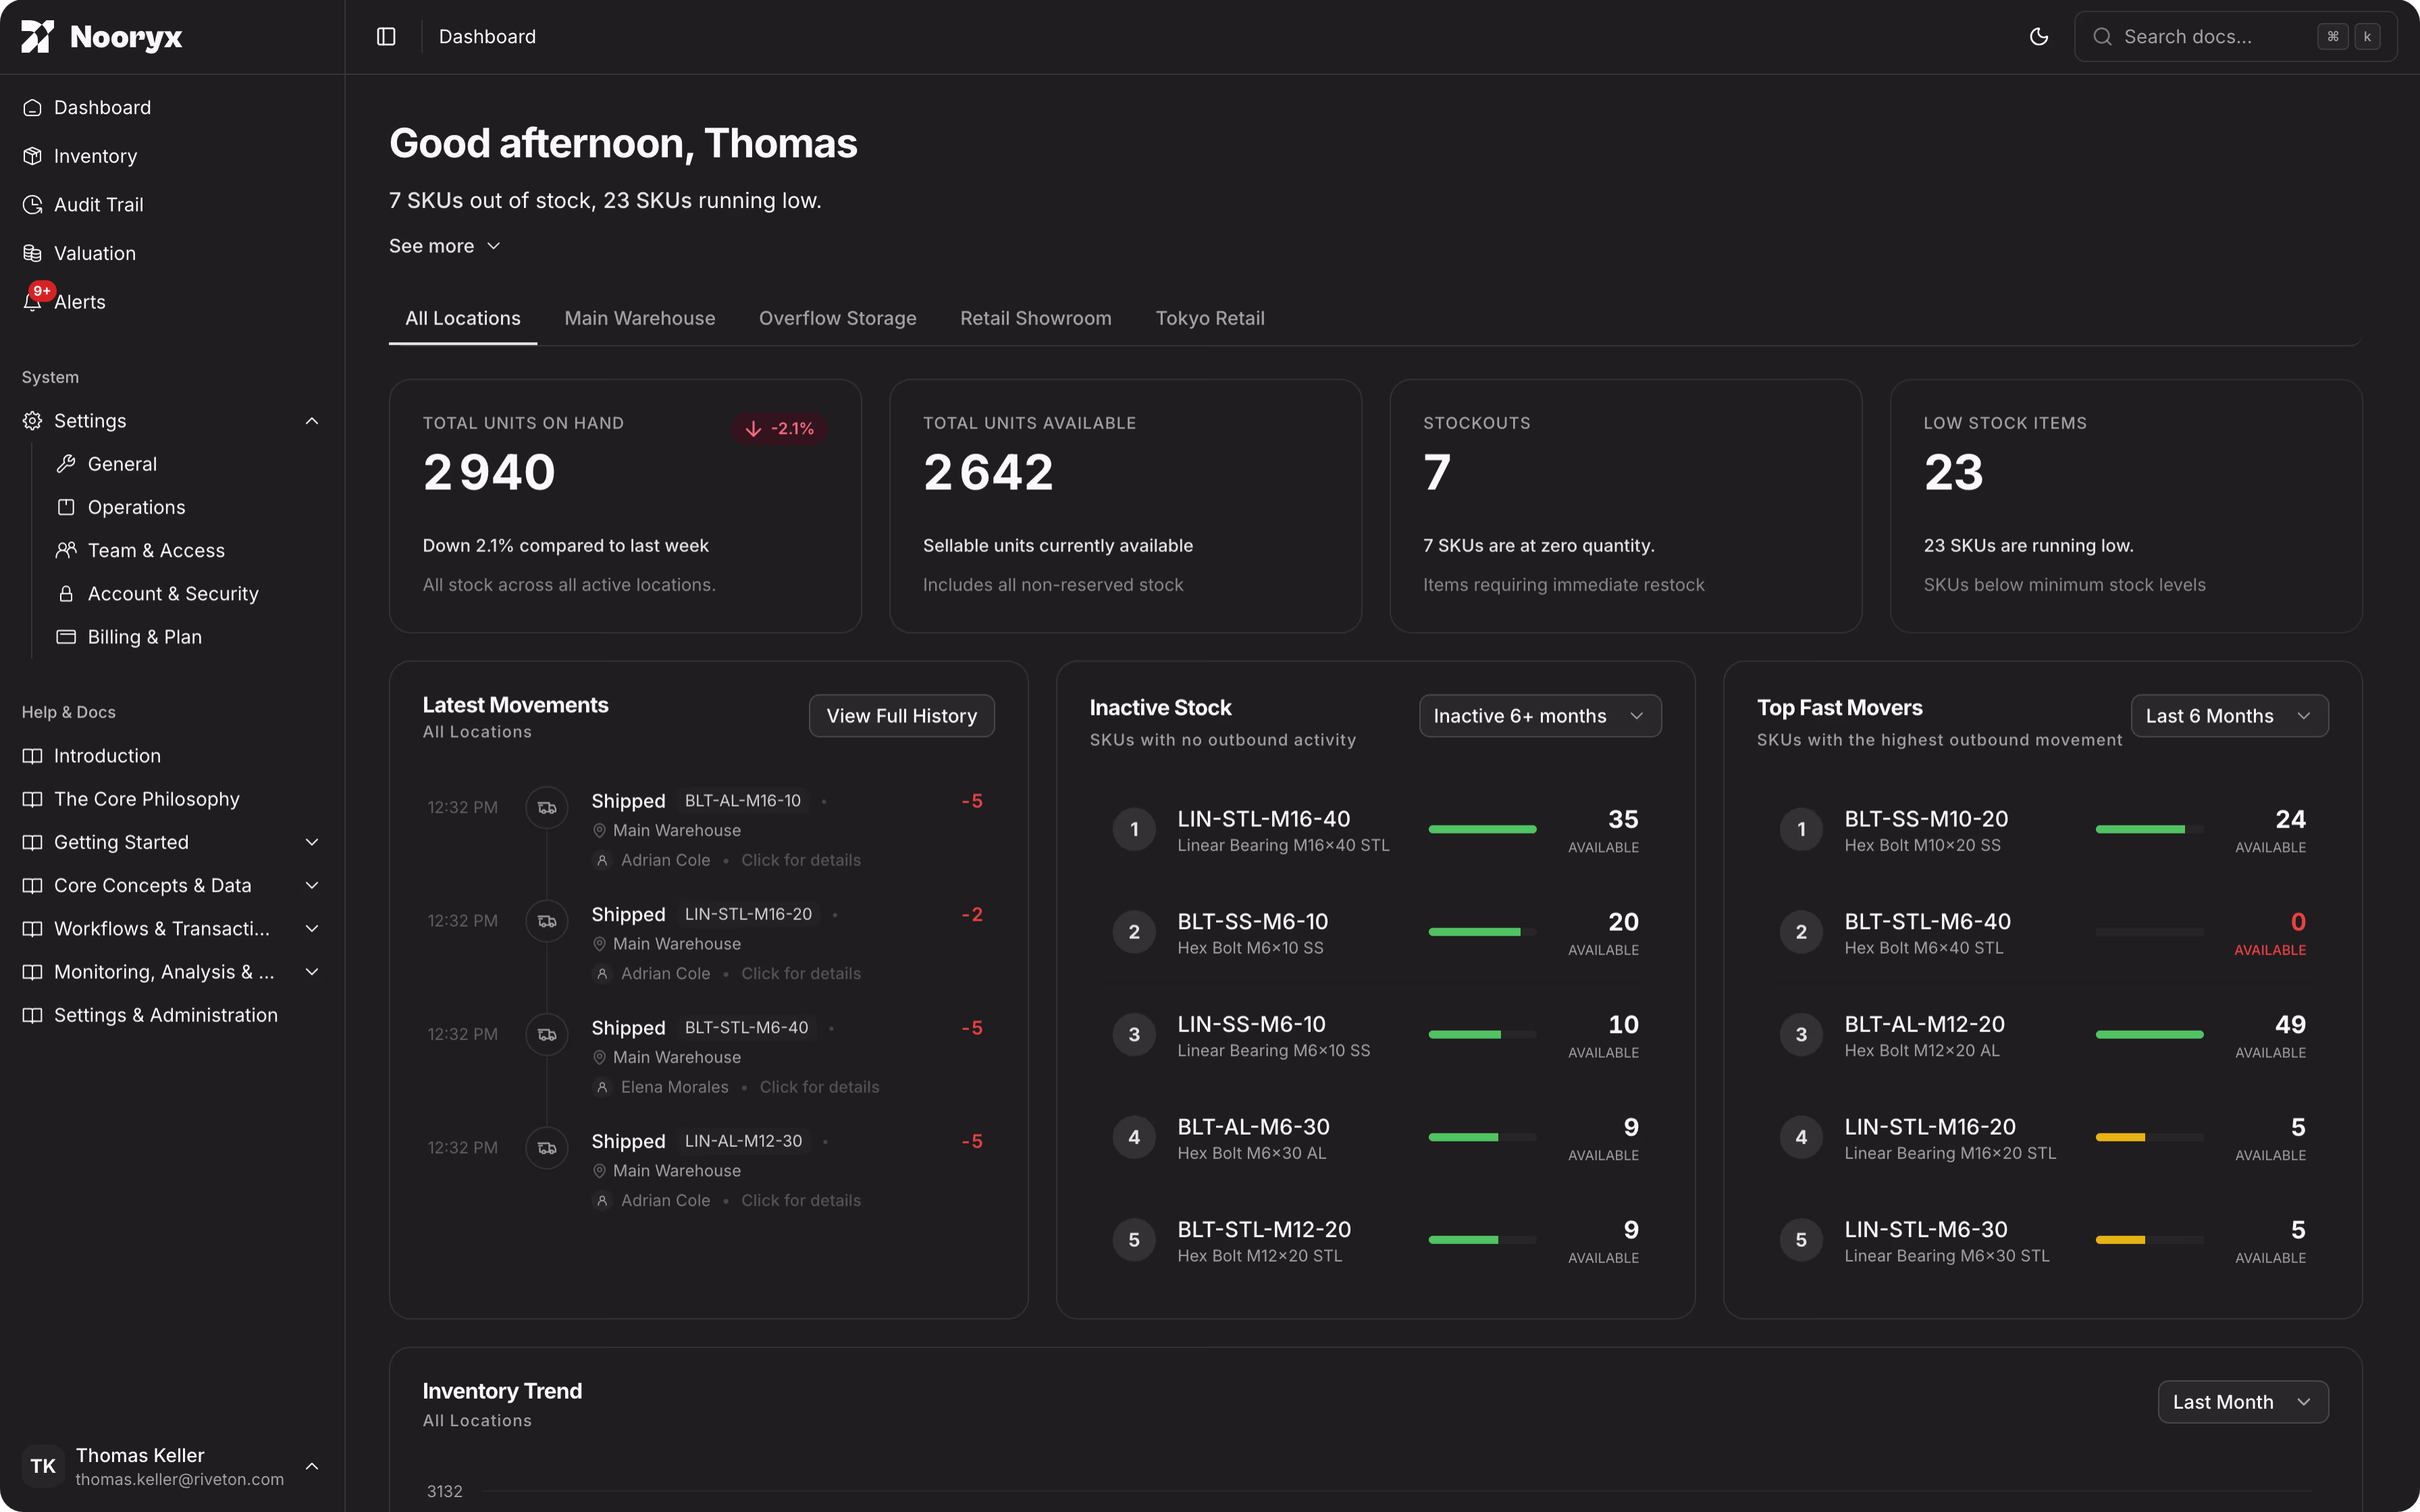2420x1512 pixels.
Task: Switch to the Tokyo Retail tab
Action: (1210, 318)
